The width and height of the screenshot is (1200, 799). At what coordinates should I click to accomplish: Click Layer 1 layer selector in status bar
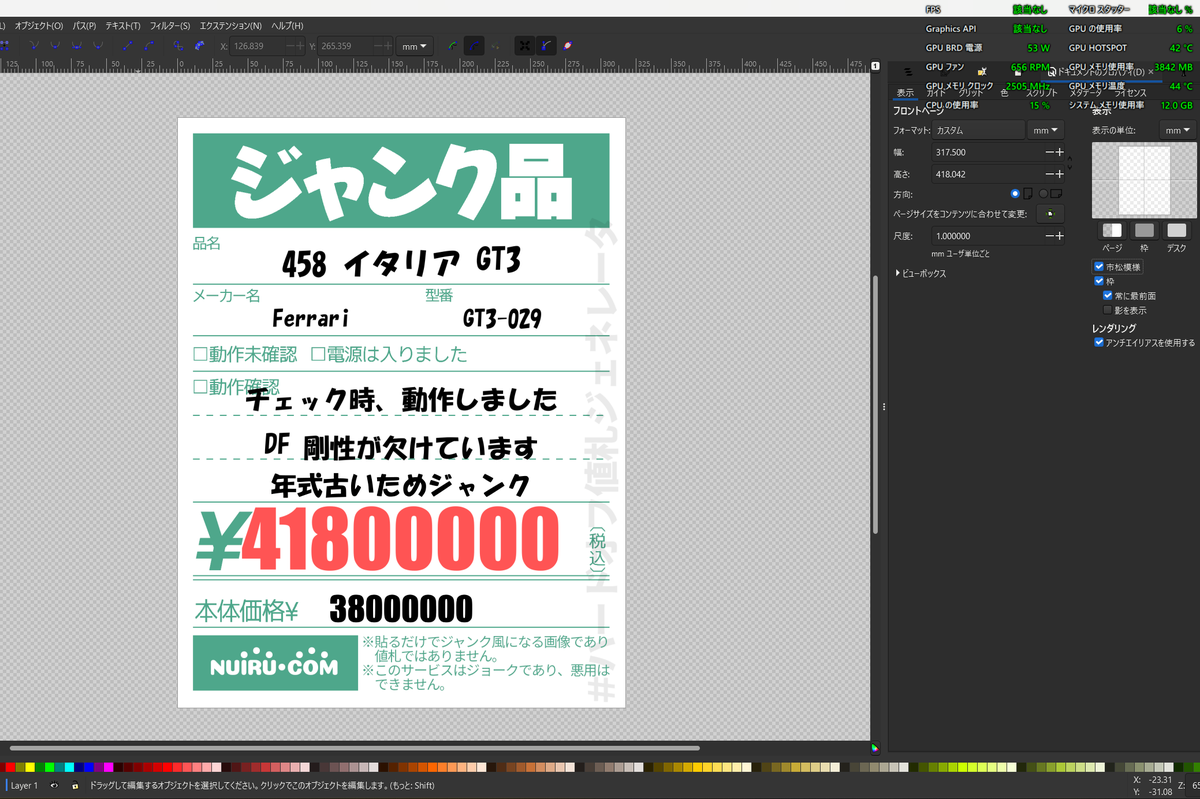pos(24,786)
